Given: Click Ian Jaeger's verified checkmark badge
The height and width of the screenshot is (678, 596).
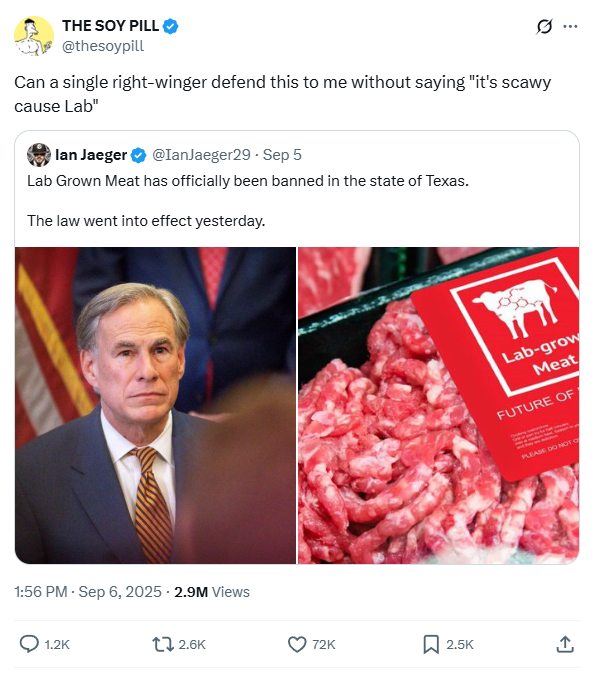Looking at the screenshot, I should click(x=138, y=155).
